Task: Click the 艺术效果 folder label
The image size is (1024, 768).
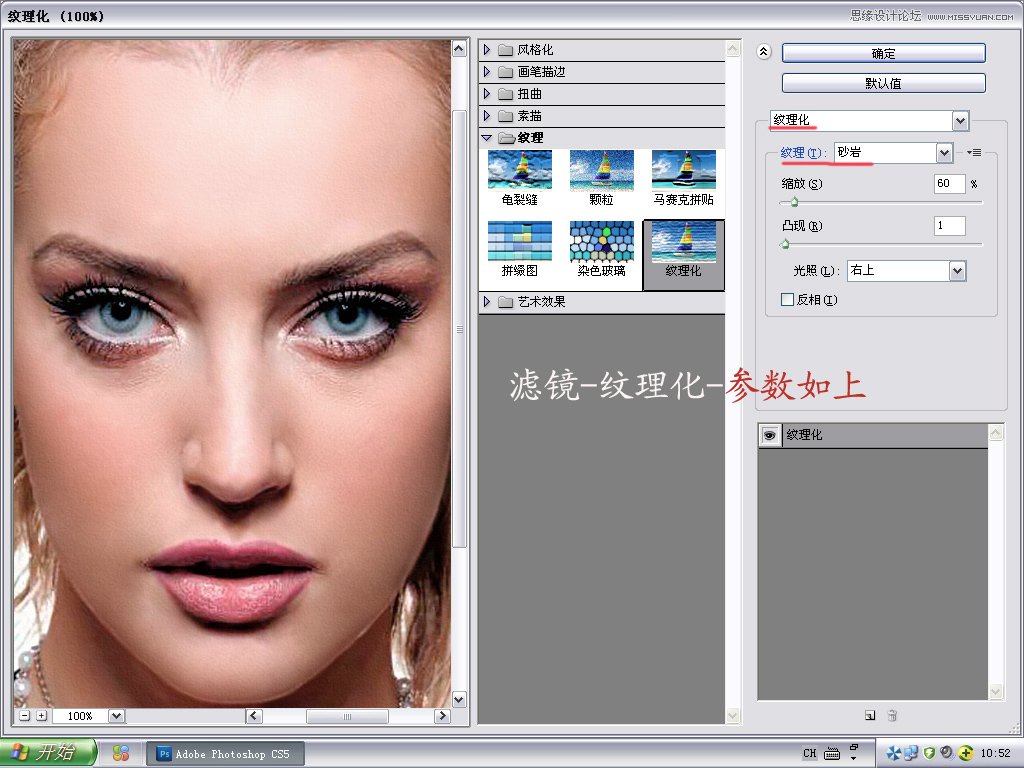Action: 541,302
